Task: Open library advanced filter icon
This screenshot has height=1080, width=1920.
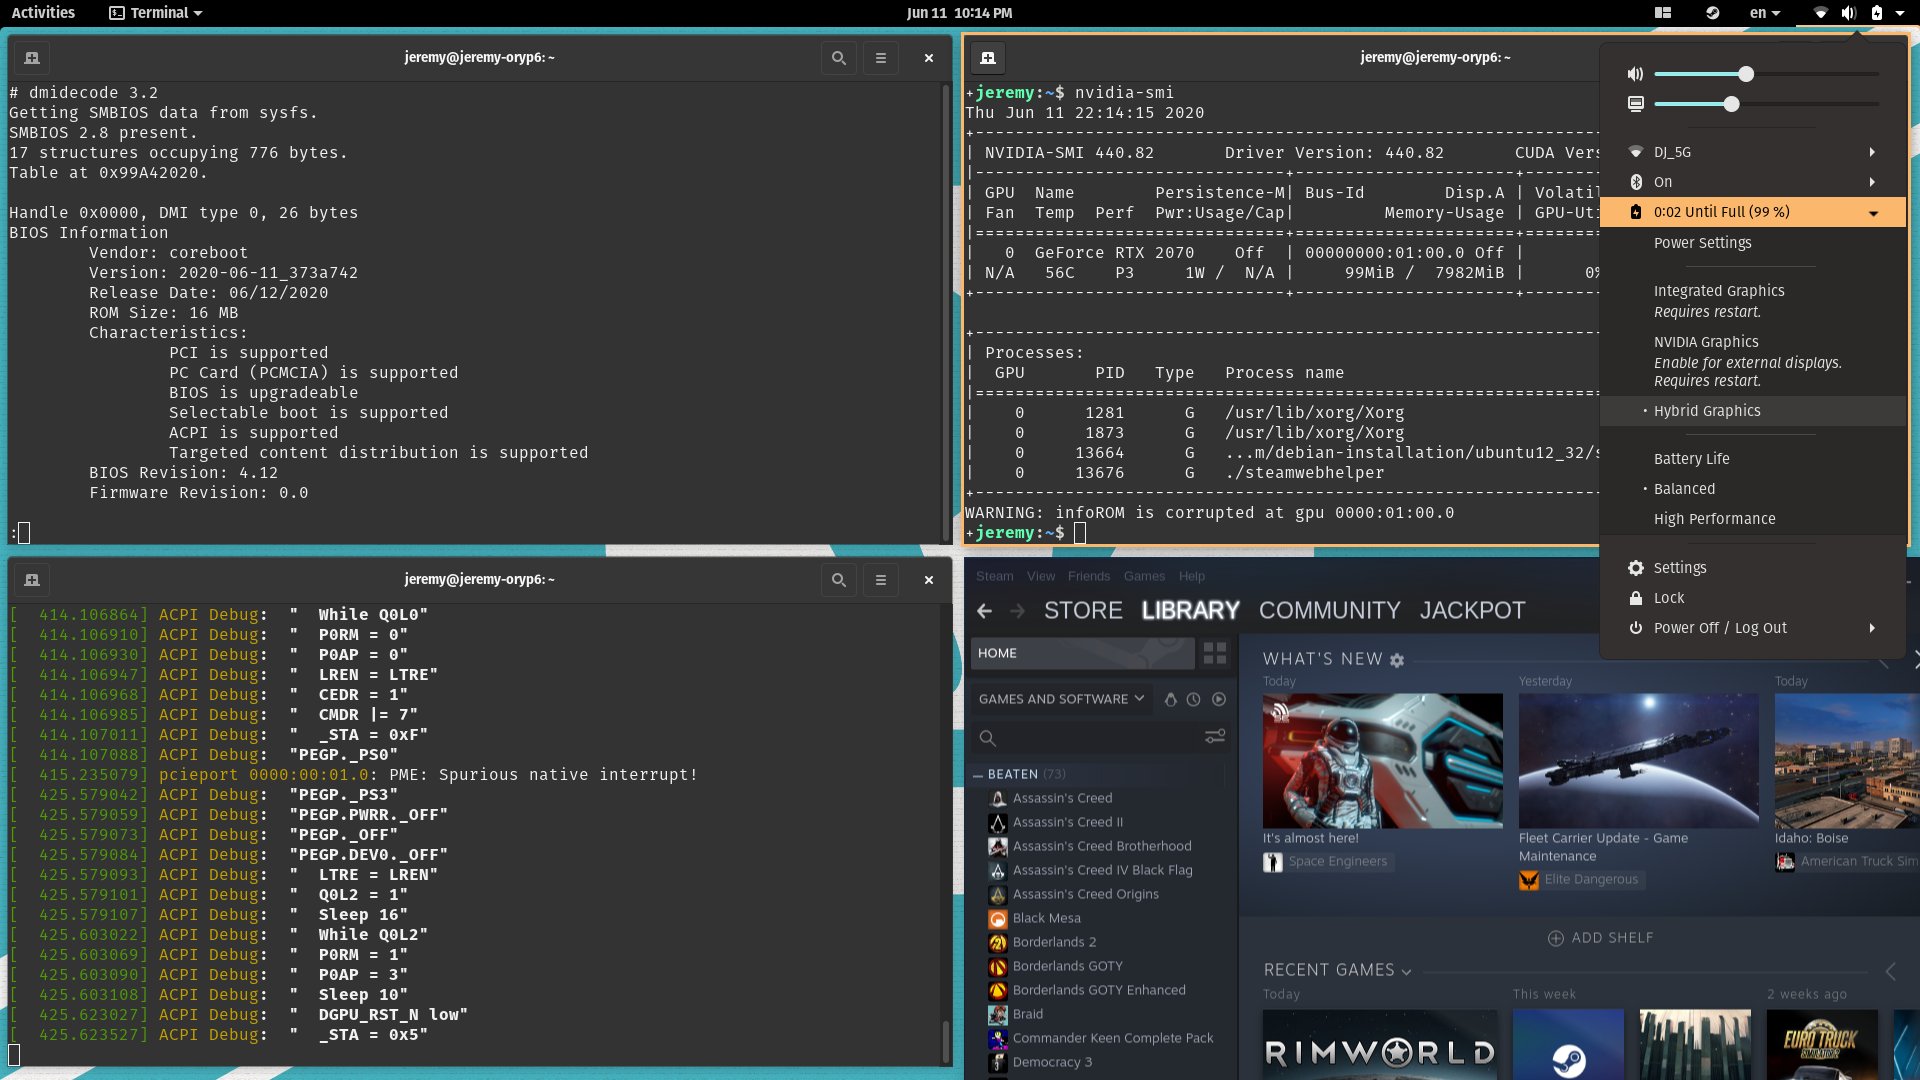Action: point(1215,737)
